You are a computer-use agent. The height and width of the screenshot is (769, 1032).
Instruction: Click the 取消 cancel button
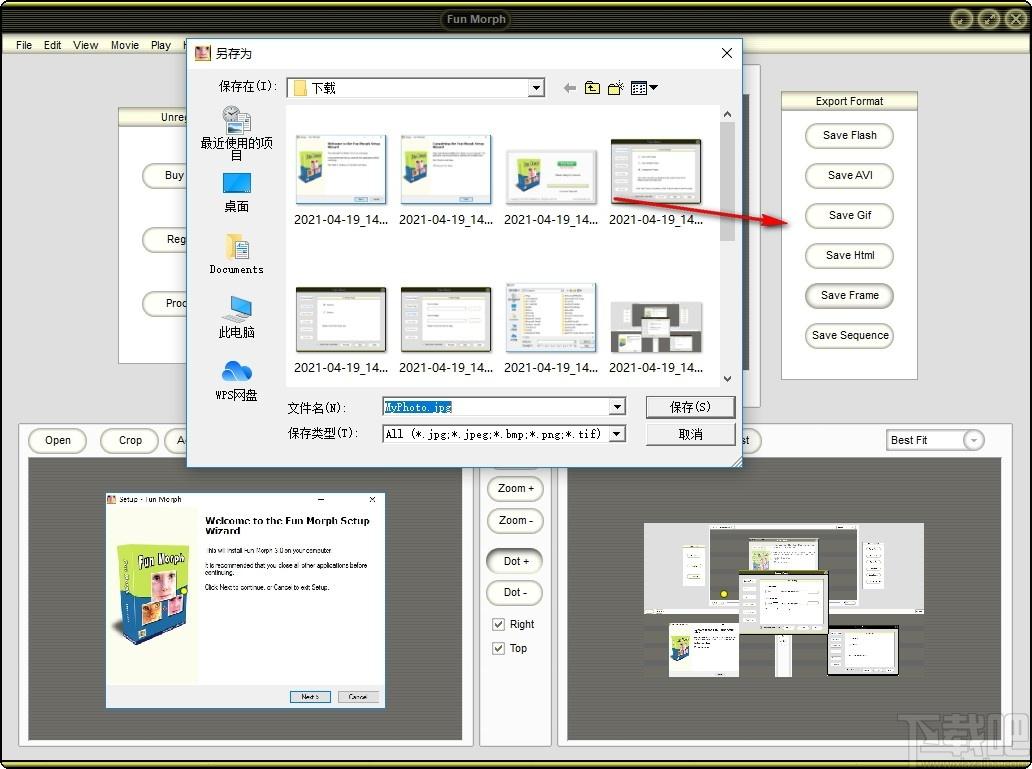[690, 434]
